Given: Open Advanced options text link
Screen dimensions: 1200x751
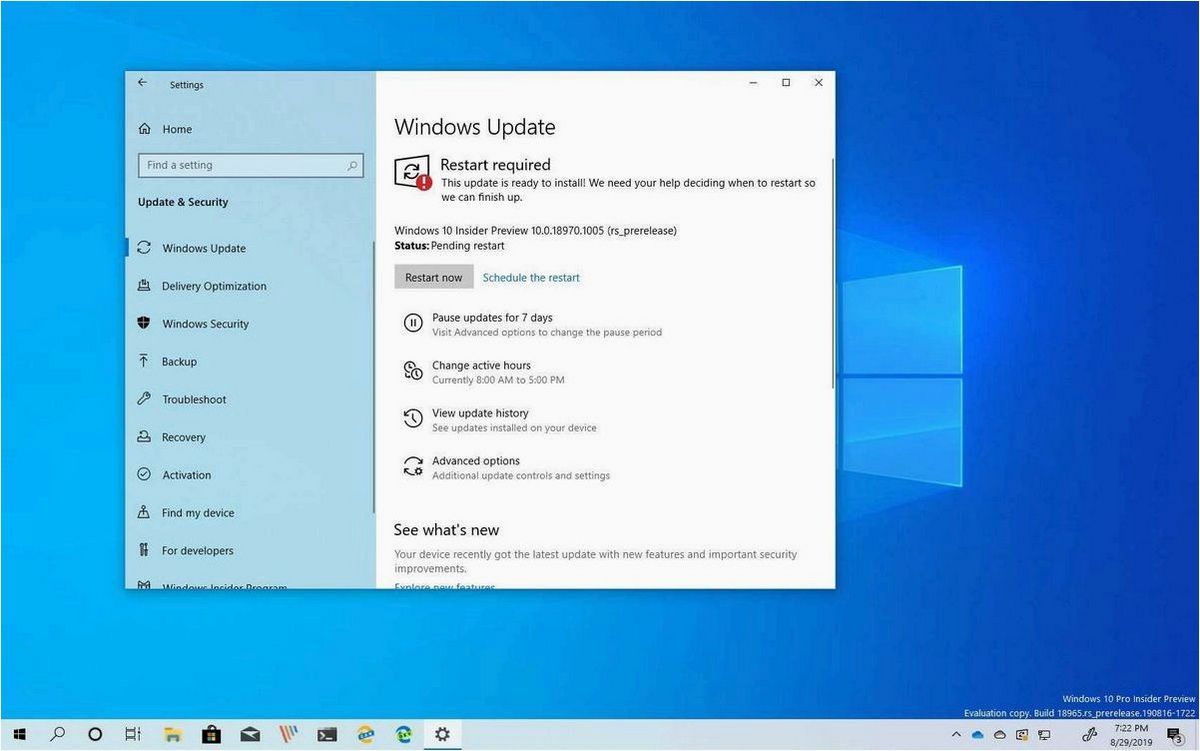Looking at the screenshot, I should pyautogui.click(x=476, y=461).
